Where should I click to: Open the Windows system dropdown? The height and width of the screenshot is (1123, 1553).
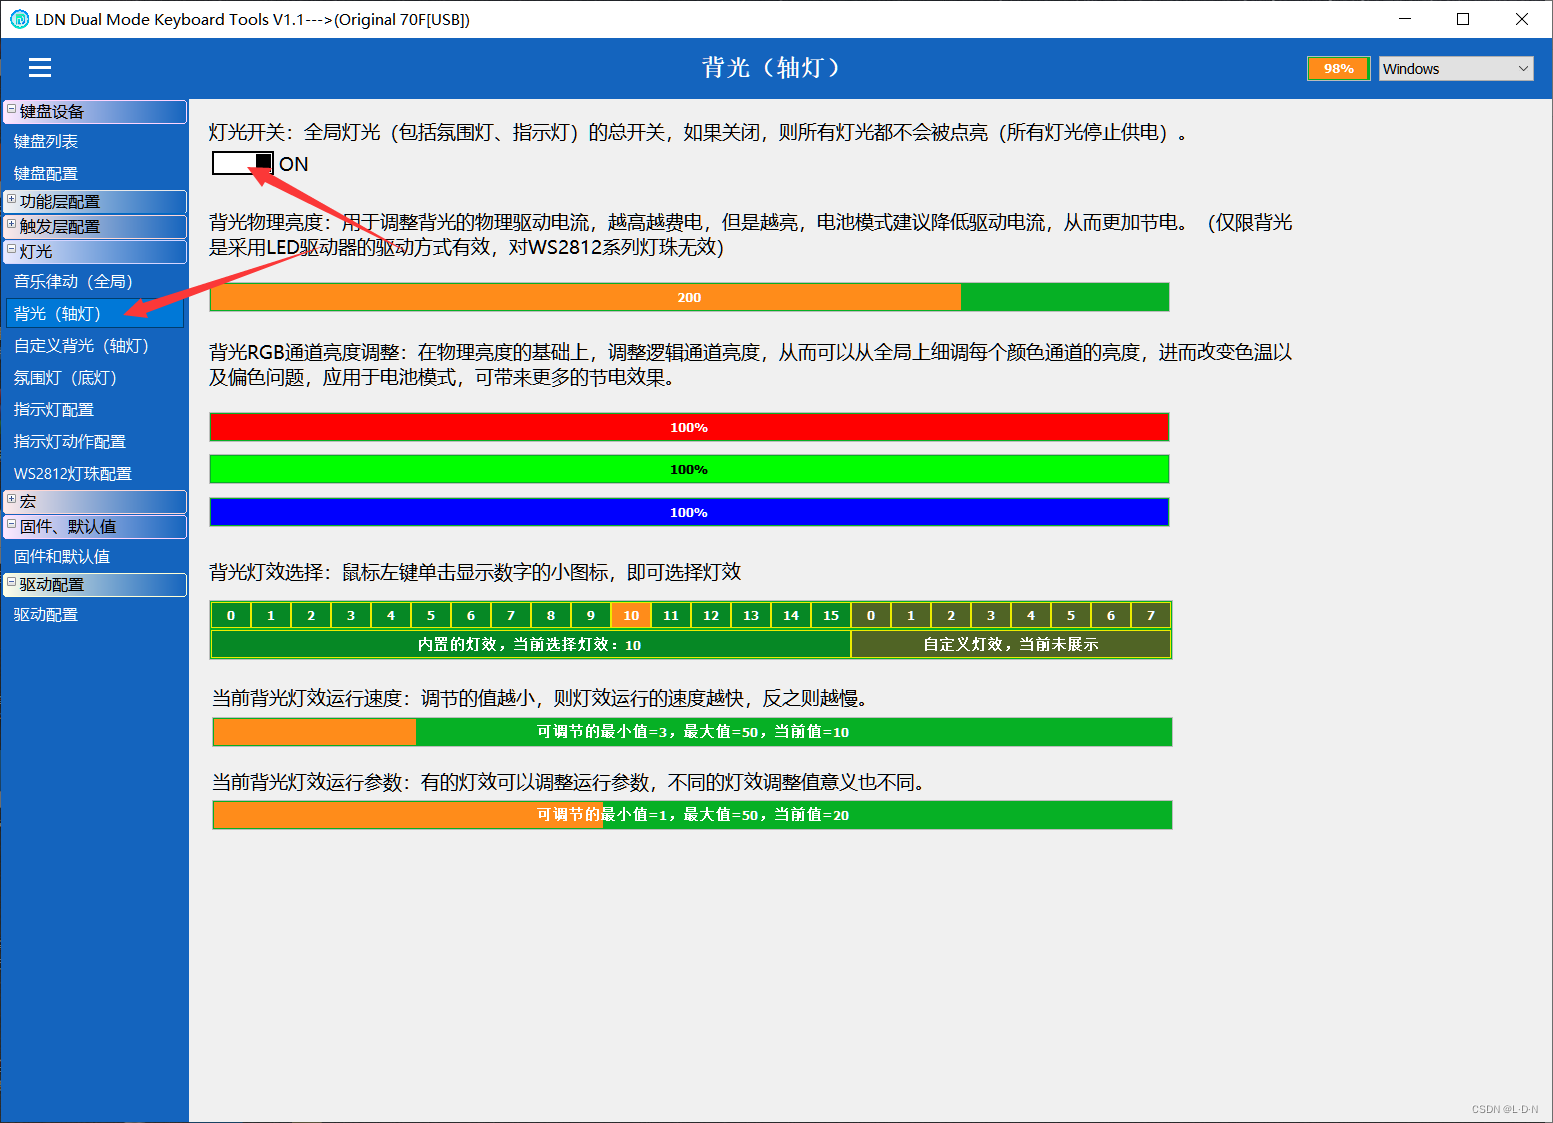coord(1456,68)
